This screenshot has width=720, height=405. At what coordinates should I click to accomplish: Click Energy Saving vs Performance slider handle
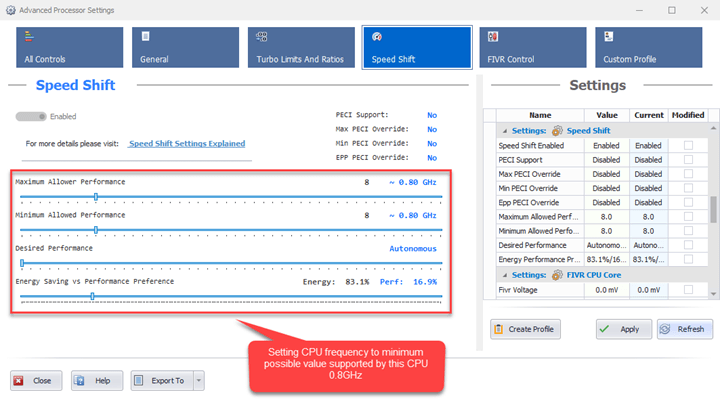pos(92,296)
